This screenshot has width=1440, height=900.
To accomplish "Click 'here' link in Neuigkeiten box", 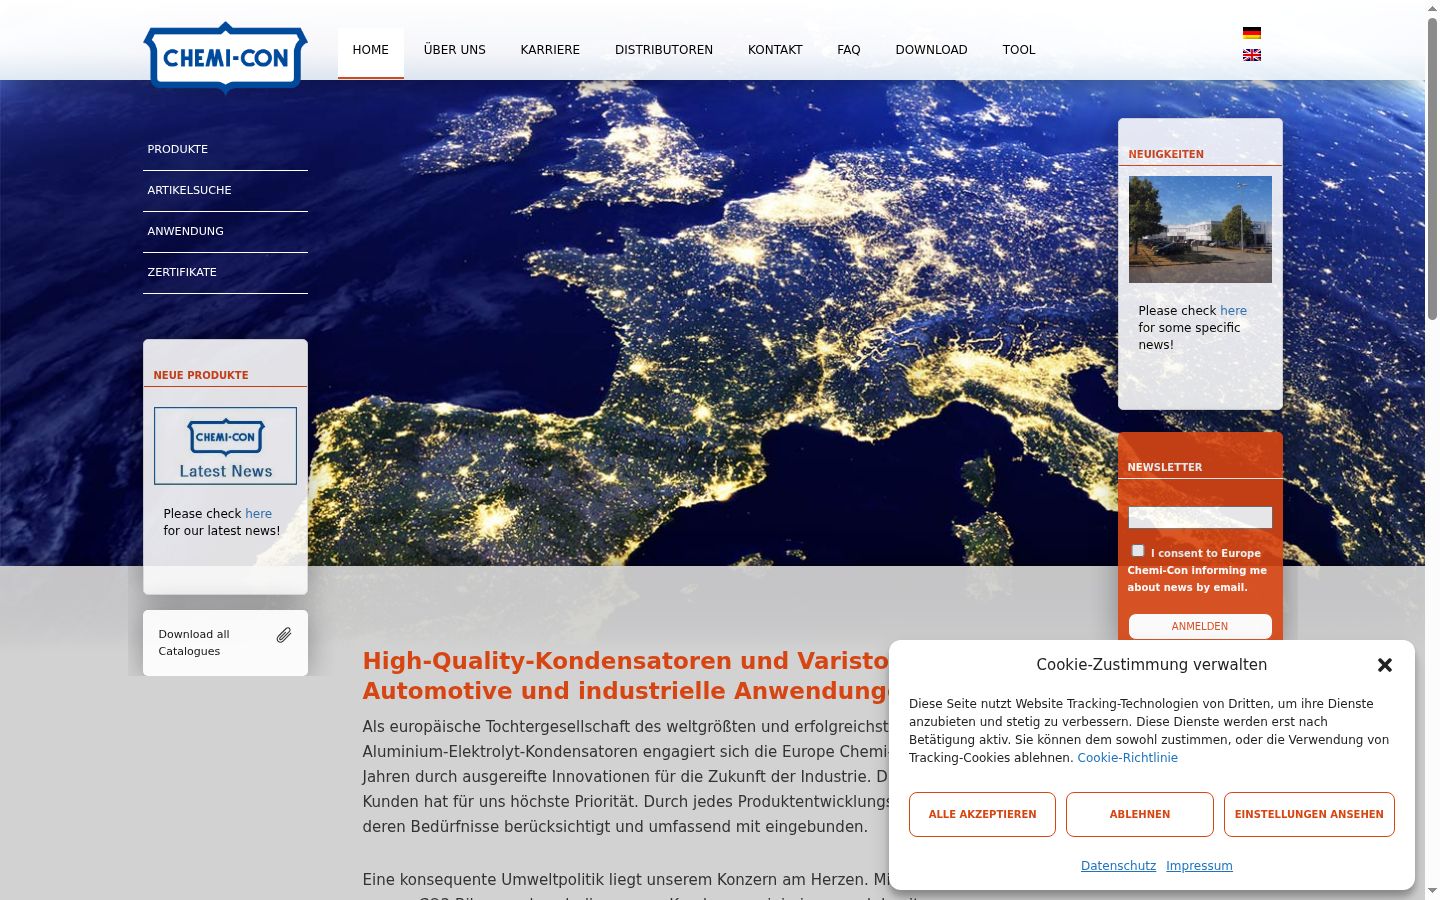I will pos(1233,311).
